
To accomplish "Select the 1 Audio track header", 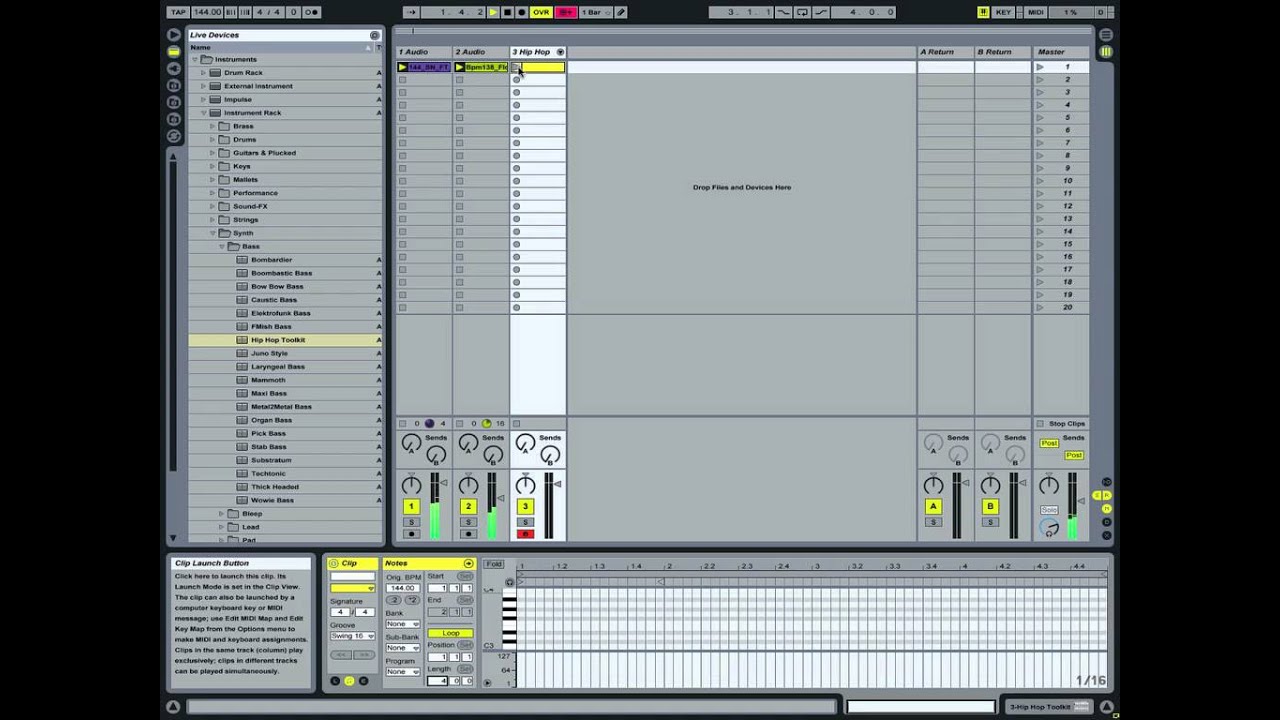I will point(424,52).
